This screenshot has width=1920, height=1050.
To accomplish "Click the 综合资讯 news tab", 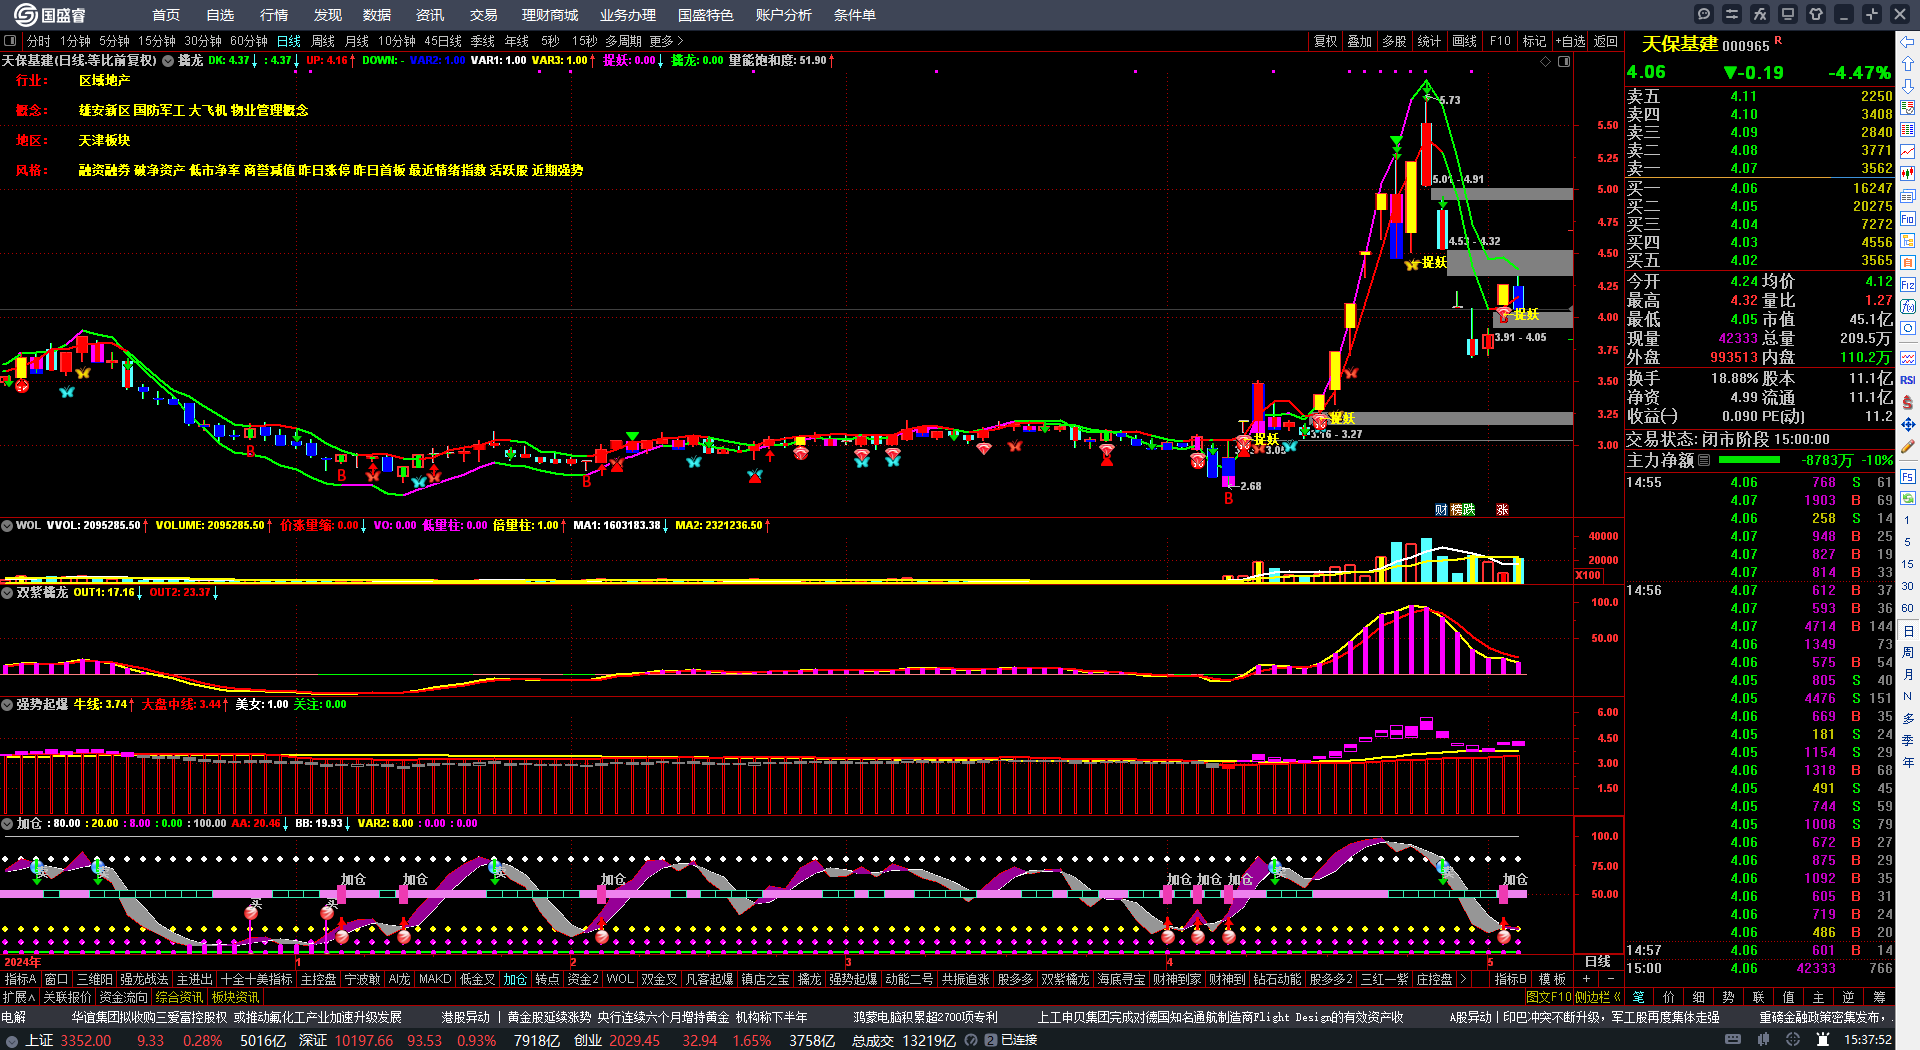I will point(179,997).
